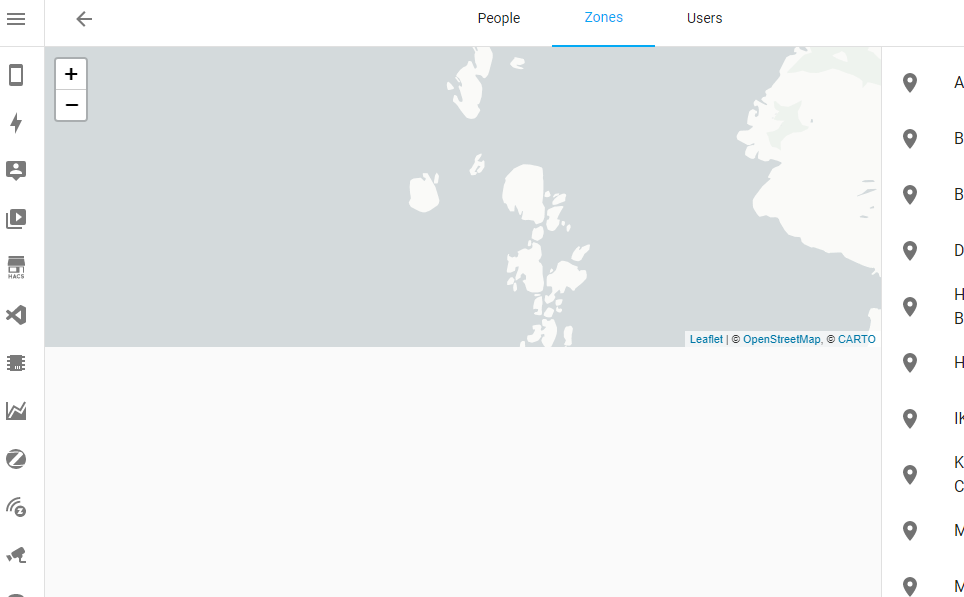Switch to the Users tab
964x597 pixels.
[704, 18]
